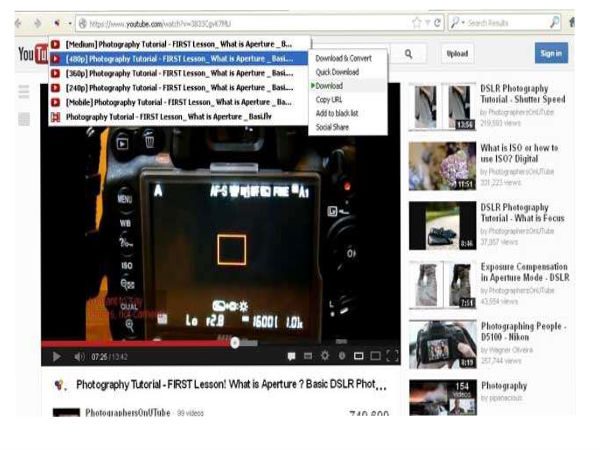Click the 154 videos playlist thumbnail

(x=442, y=398)
